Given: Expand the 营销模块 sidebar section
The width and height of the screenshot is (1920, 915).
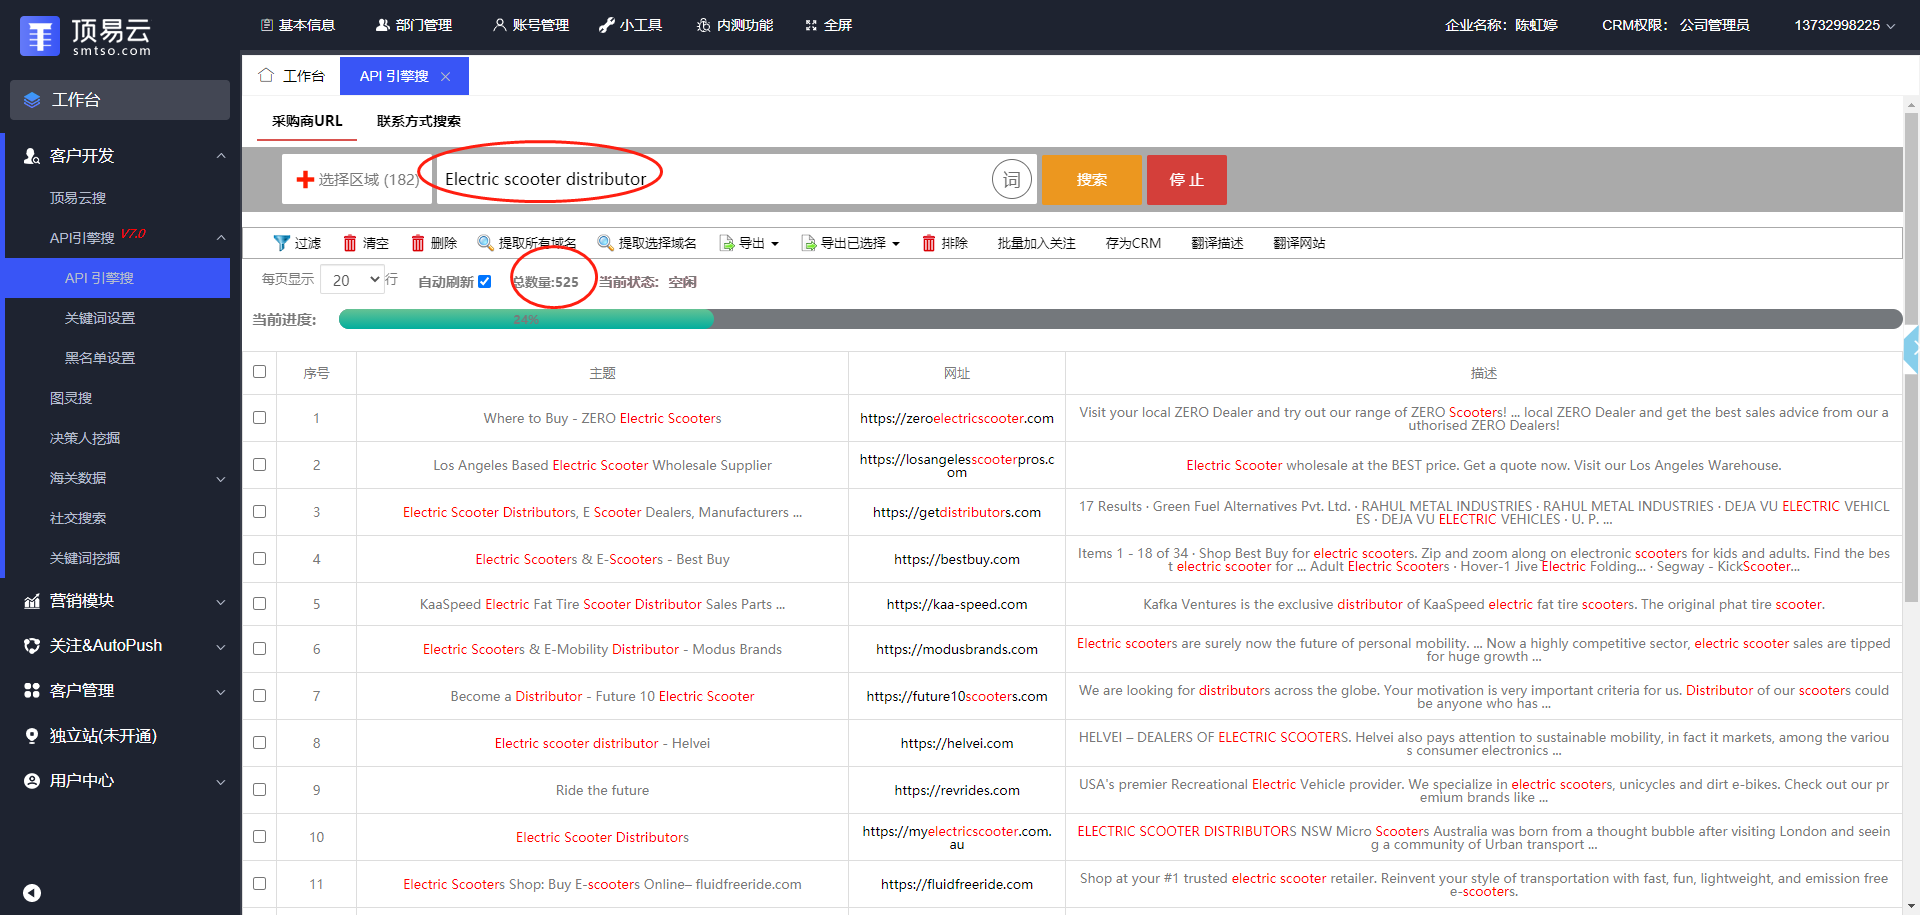Looking at the screenshot, I should [120, 601].
